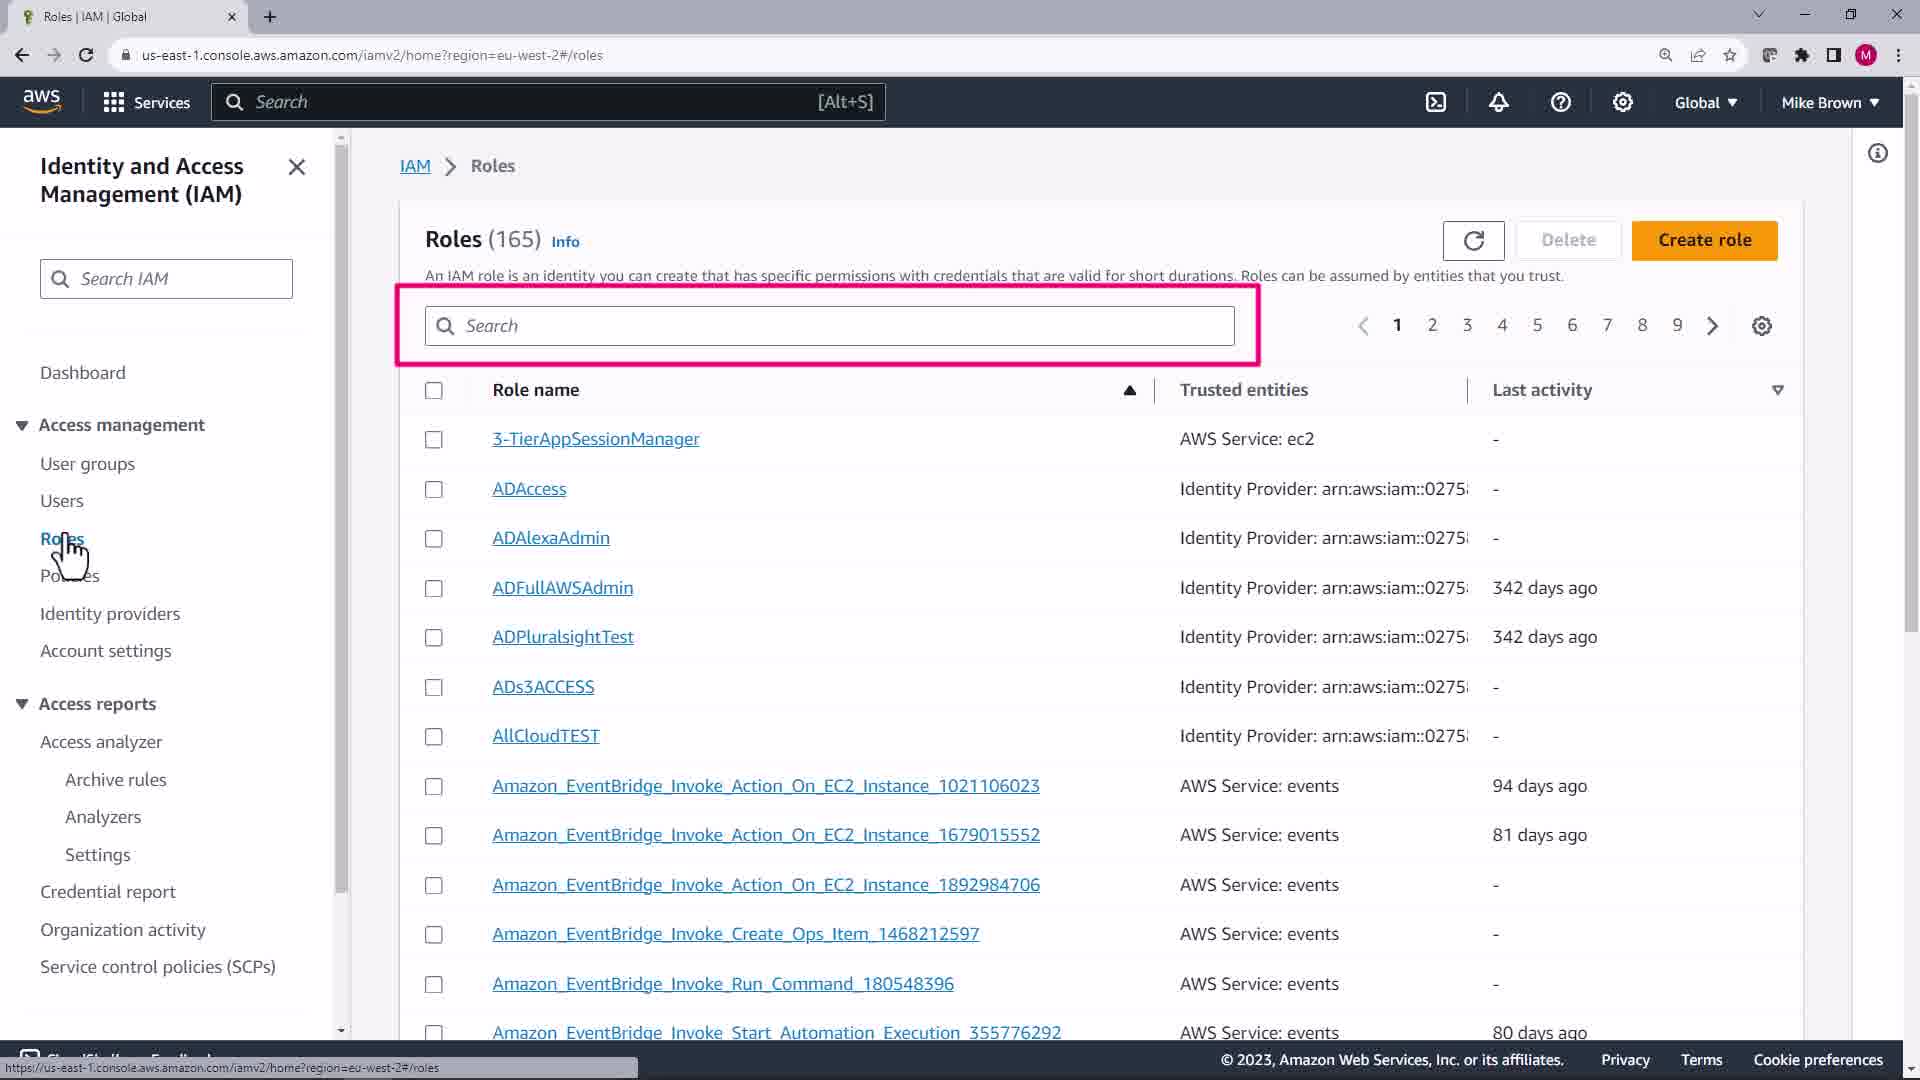The image size is (1920, 1080).
Task: Click the Create role button
Action: point(1704,240)
